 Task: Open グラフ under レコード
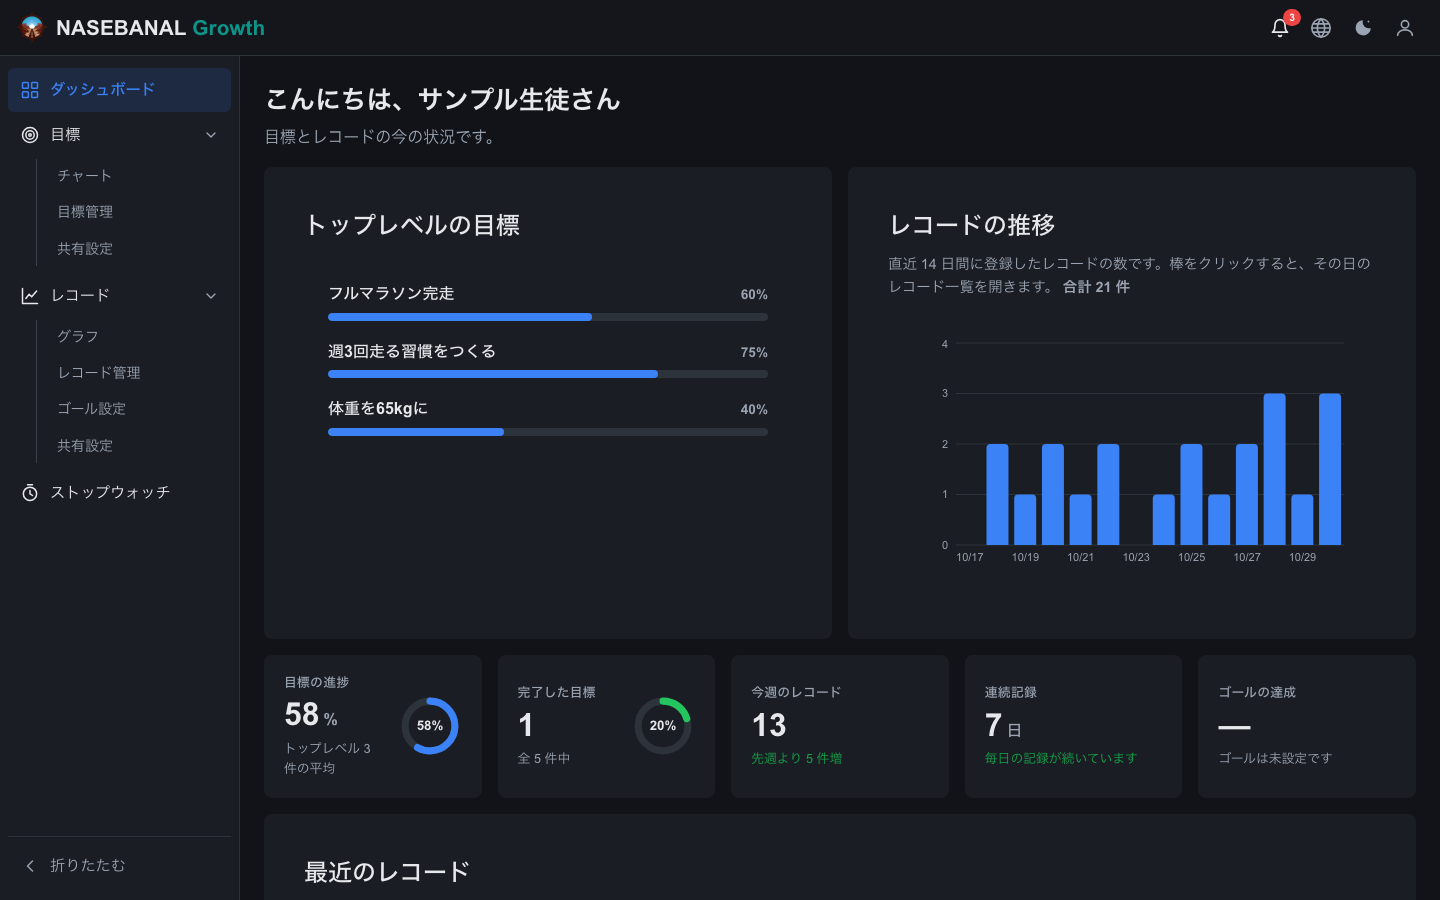pyautogui.click(x=78, y=337)
